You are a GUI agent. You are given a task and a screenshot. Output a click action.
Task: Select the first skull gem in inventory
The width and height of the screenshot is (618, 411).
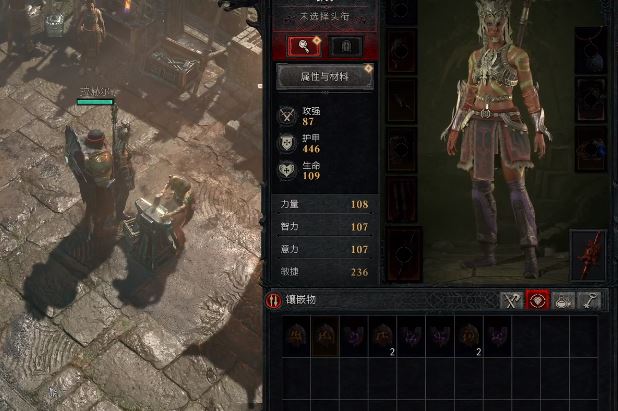[x=296, y=336]
